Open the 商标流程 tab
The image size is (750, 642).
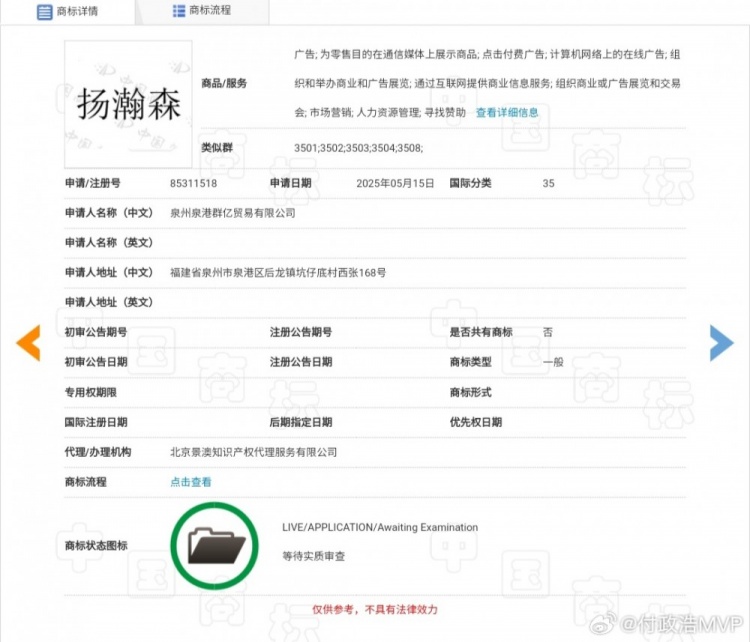[x=201, y=11]
